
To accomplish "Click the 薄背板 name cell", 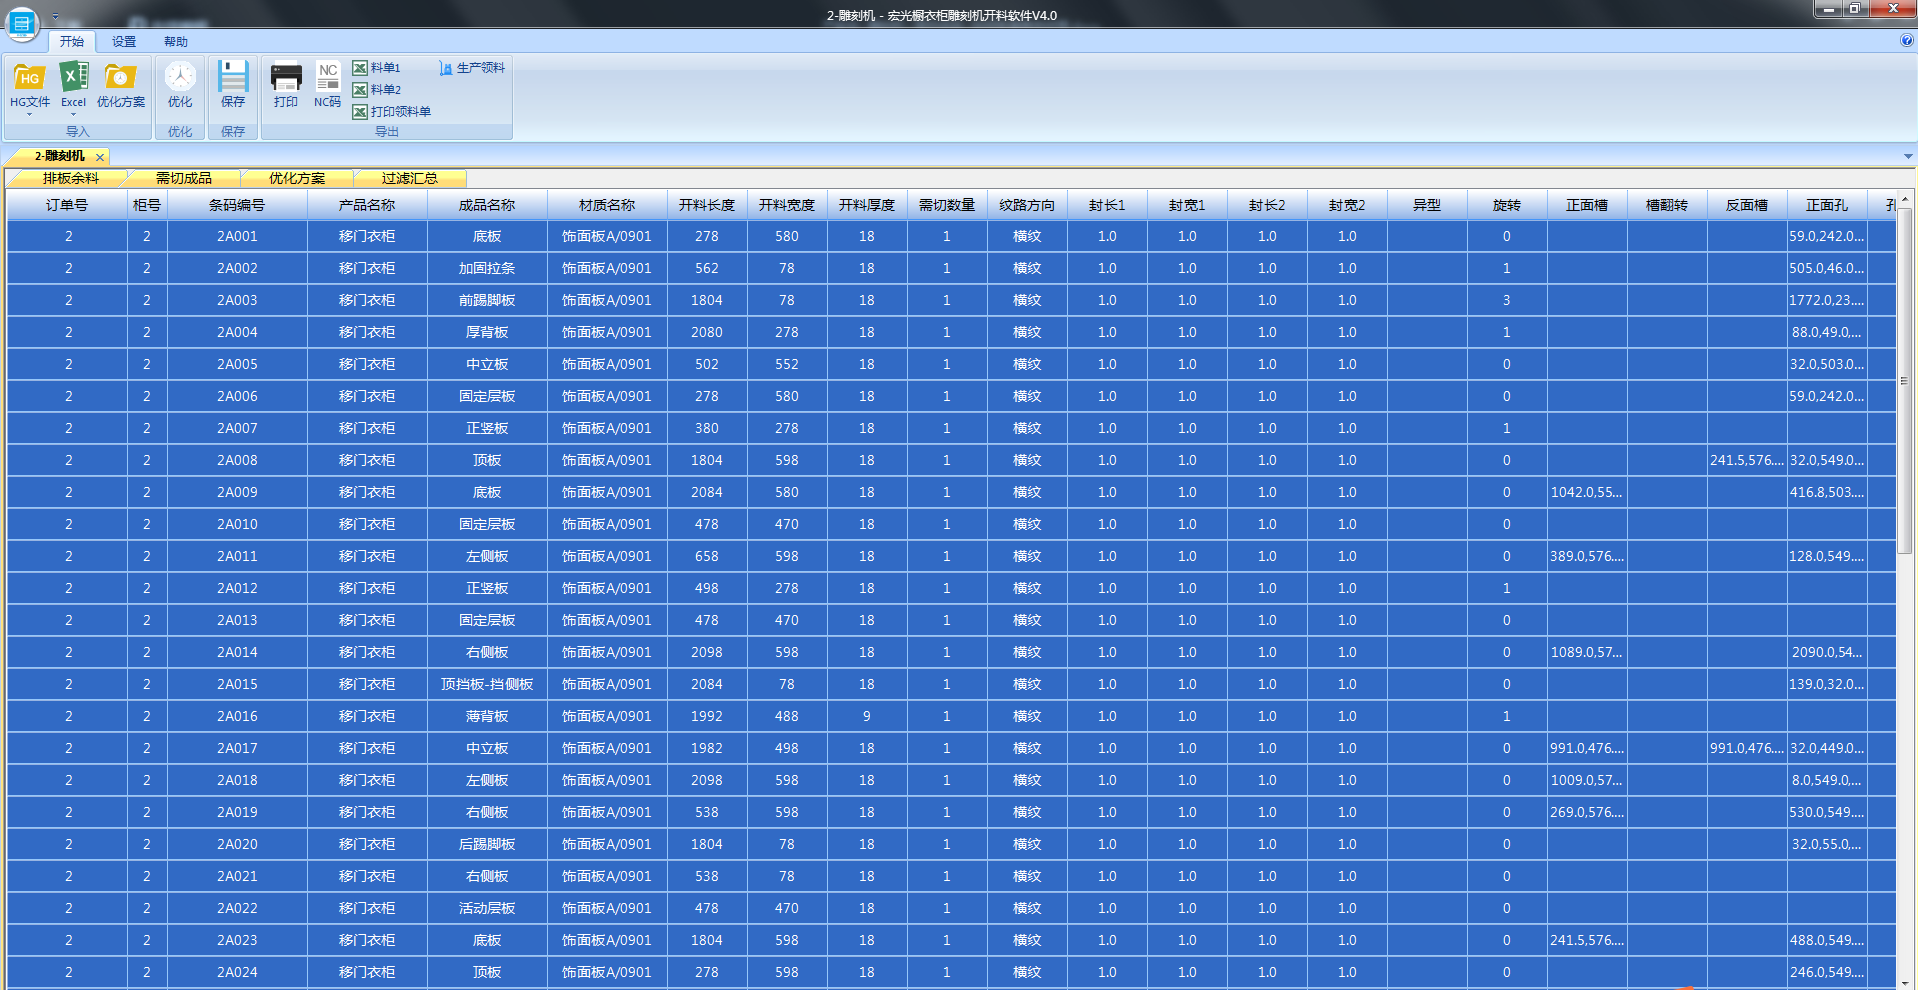I will pos(487,717).
